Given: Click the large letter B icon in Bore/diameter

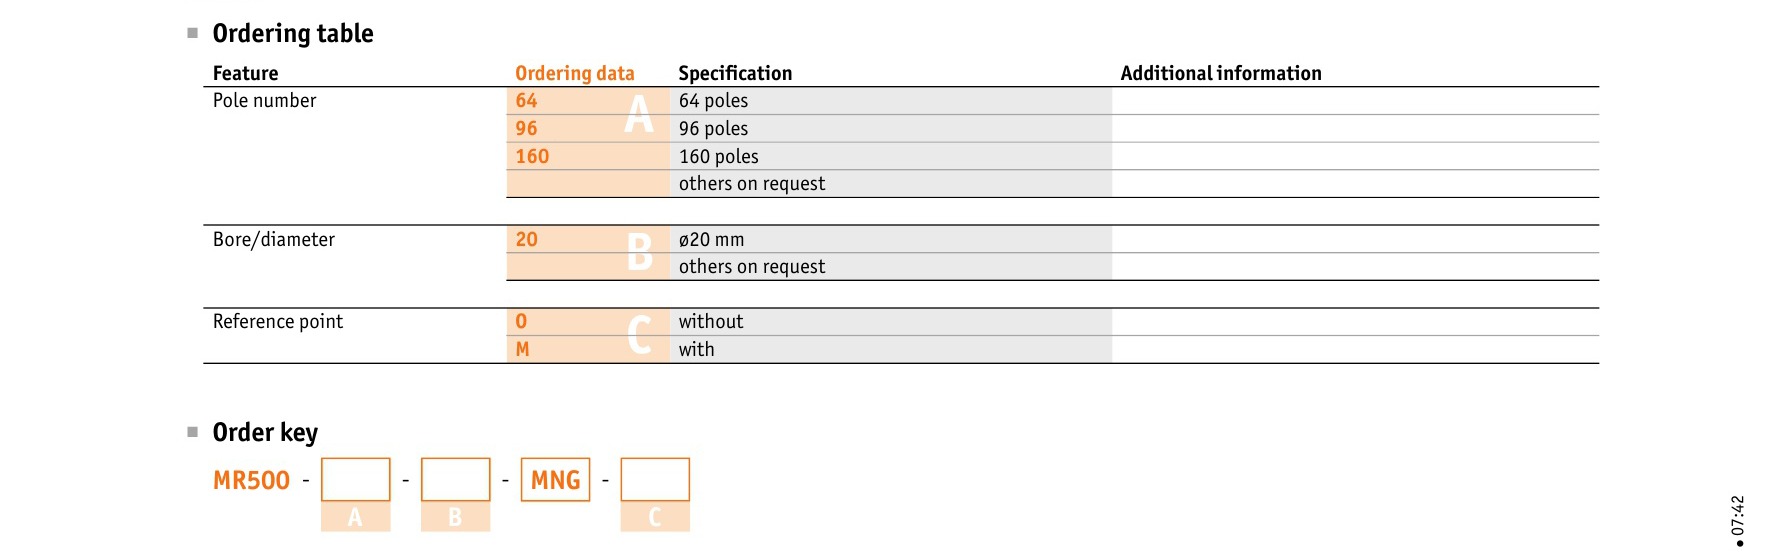Looking at the screenshot, I should [640, 252].
